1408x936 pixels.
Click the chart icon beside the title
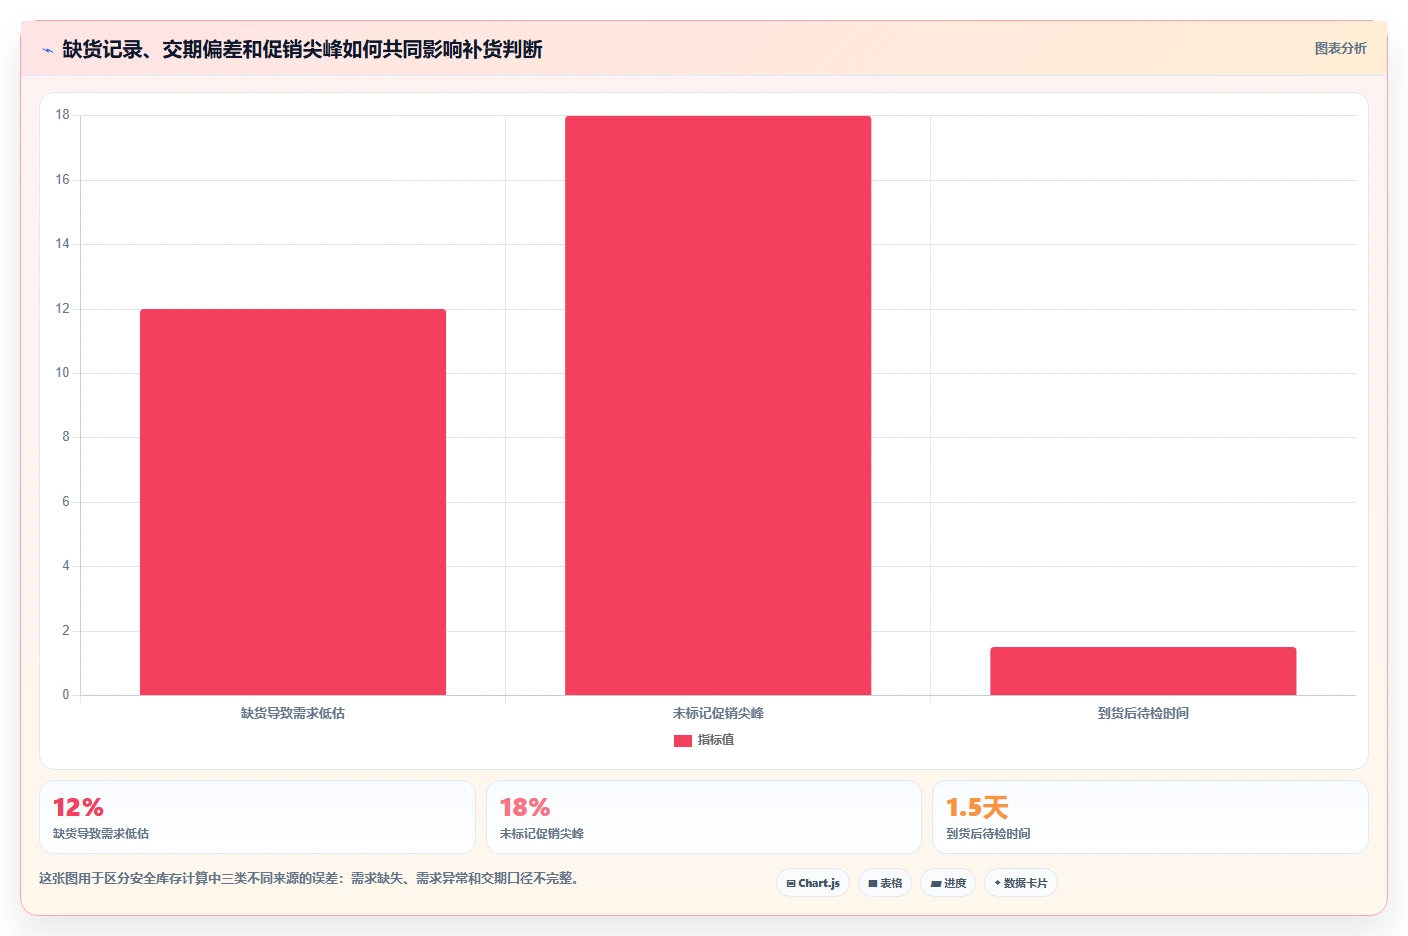coord(47,50)
